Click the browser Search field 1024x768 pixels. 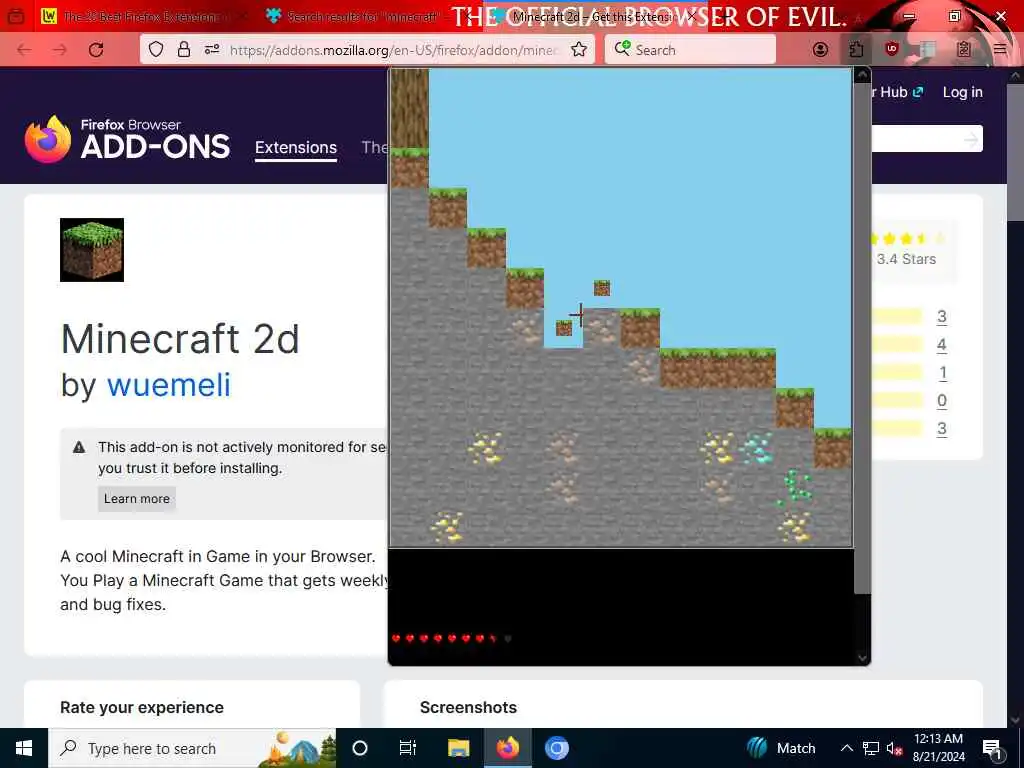point(691,50)
